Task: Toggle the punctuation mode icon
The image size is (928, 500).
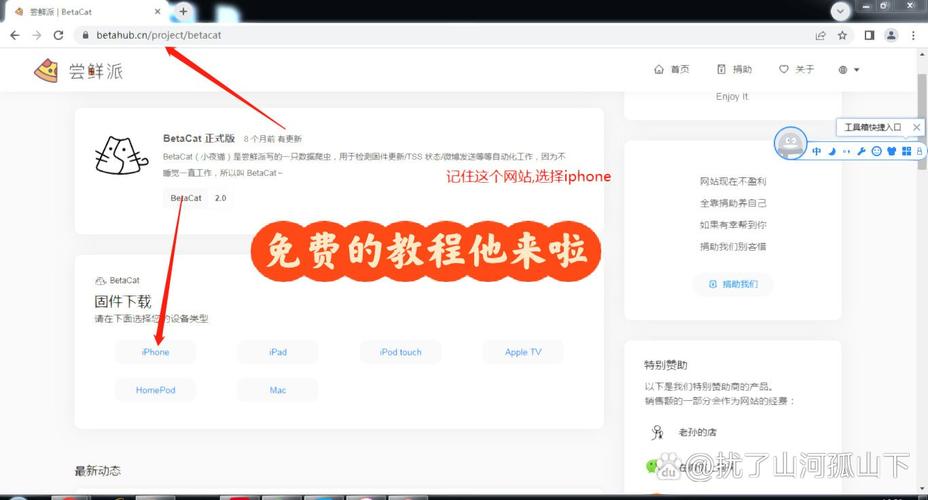Action: 846,151
